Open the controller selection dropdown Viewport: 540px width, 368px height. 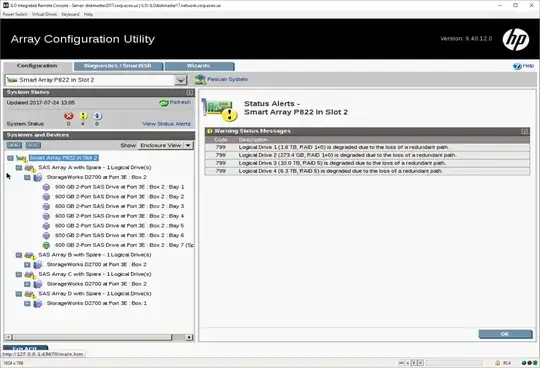coord(181,80)
